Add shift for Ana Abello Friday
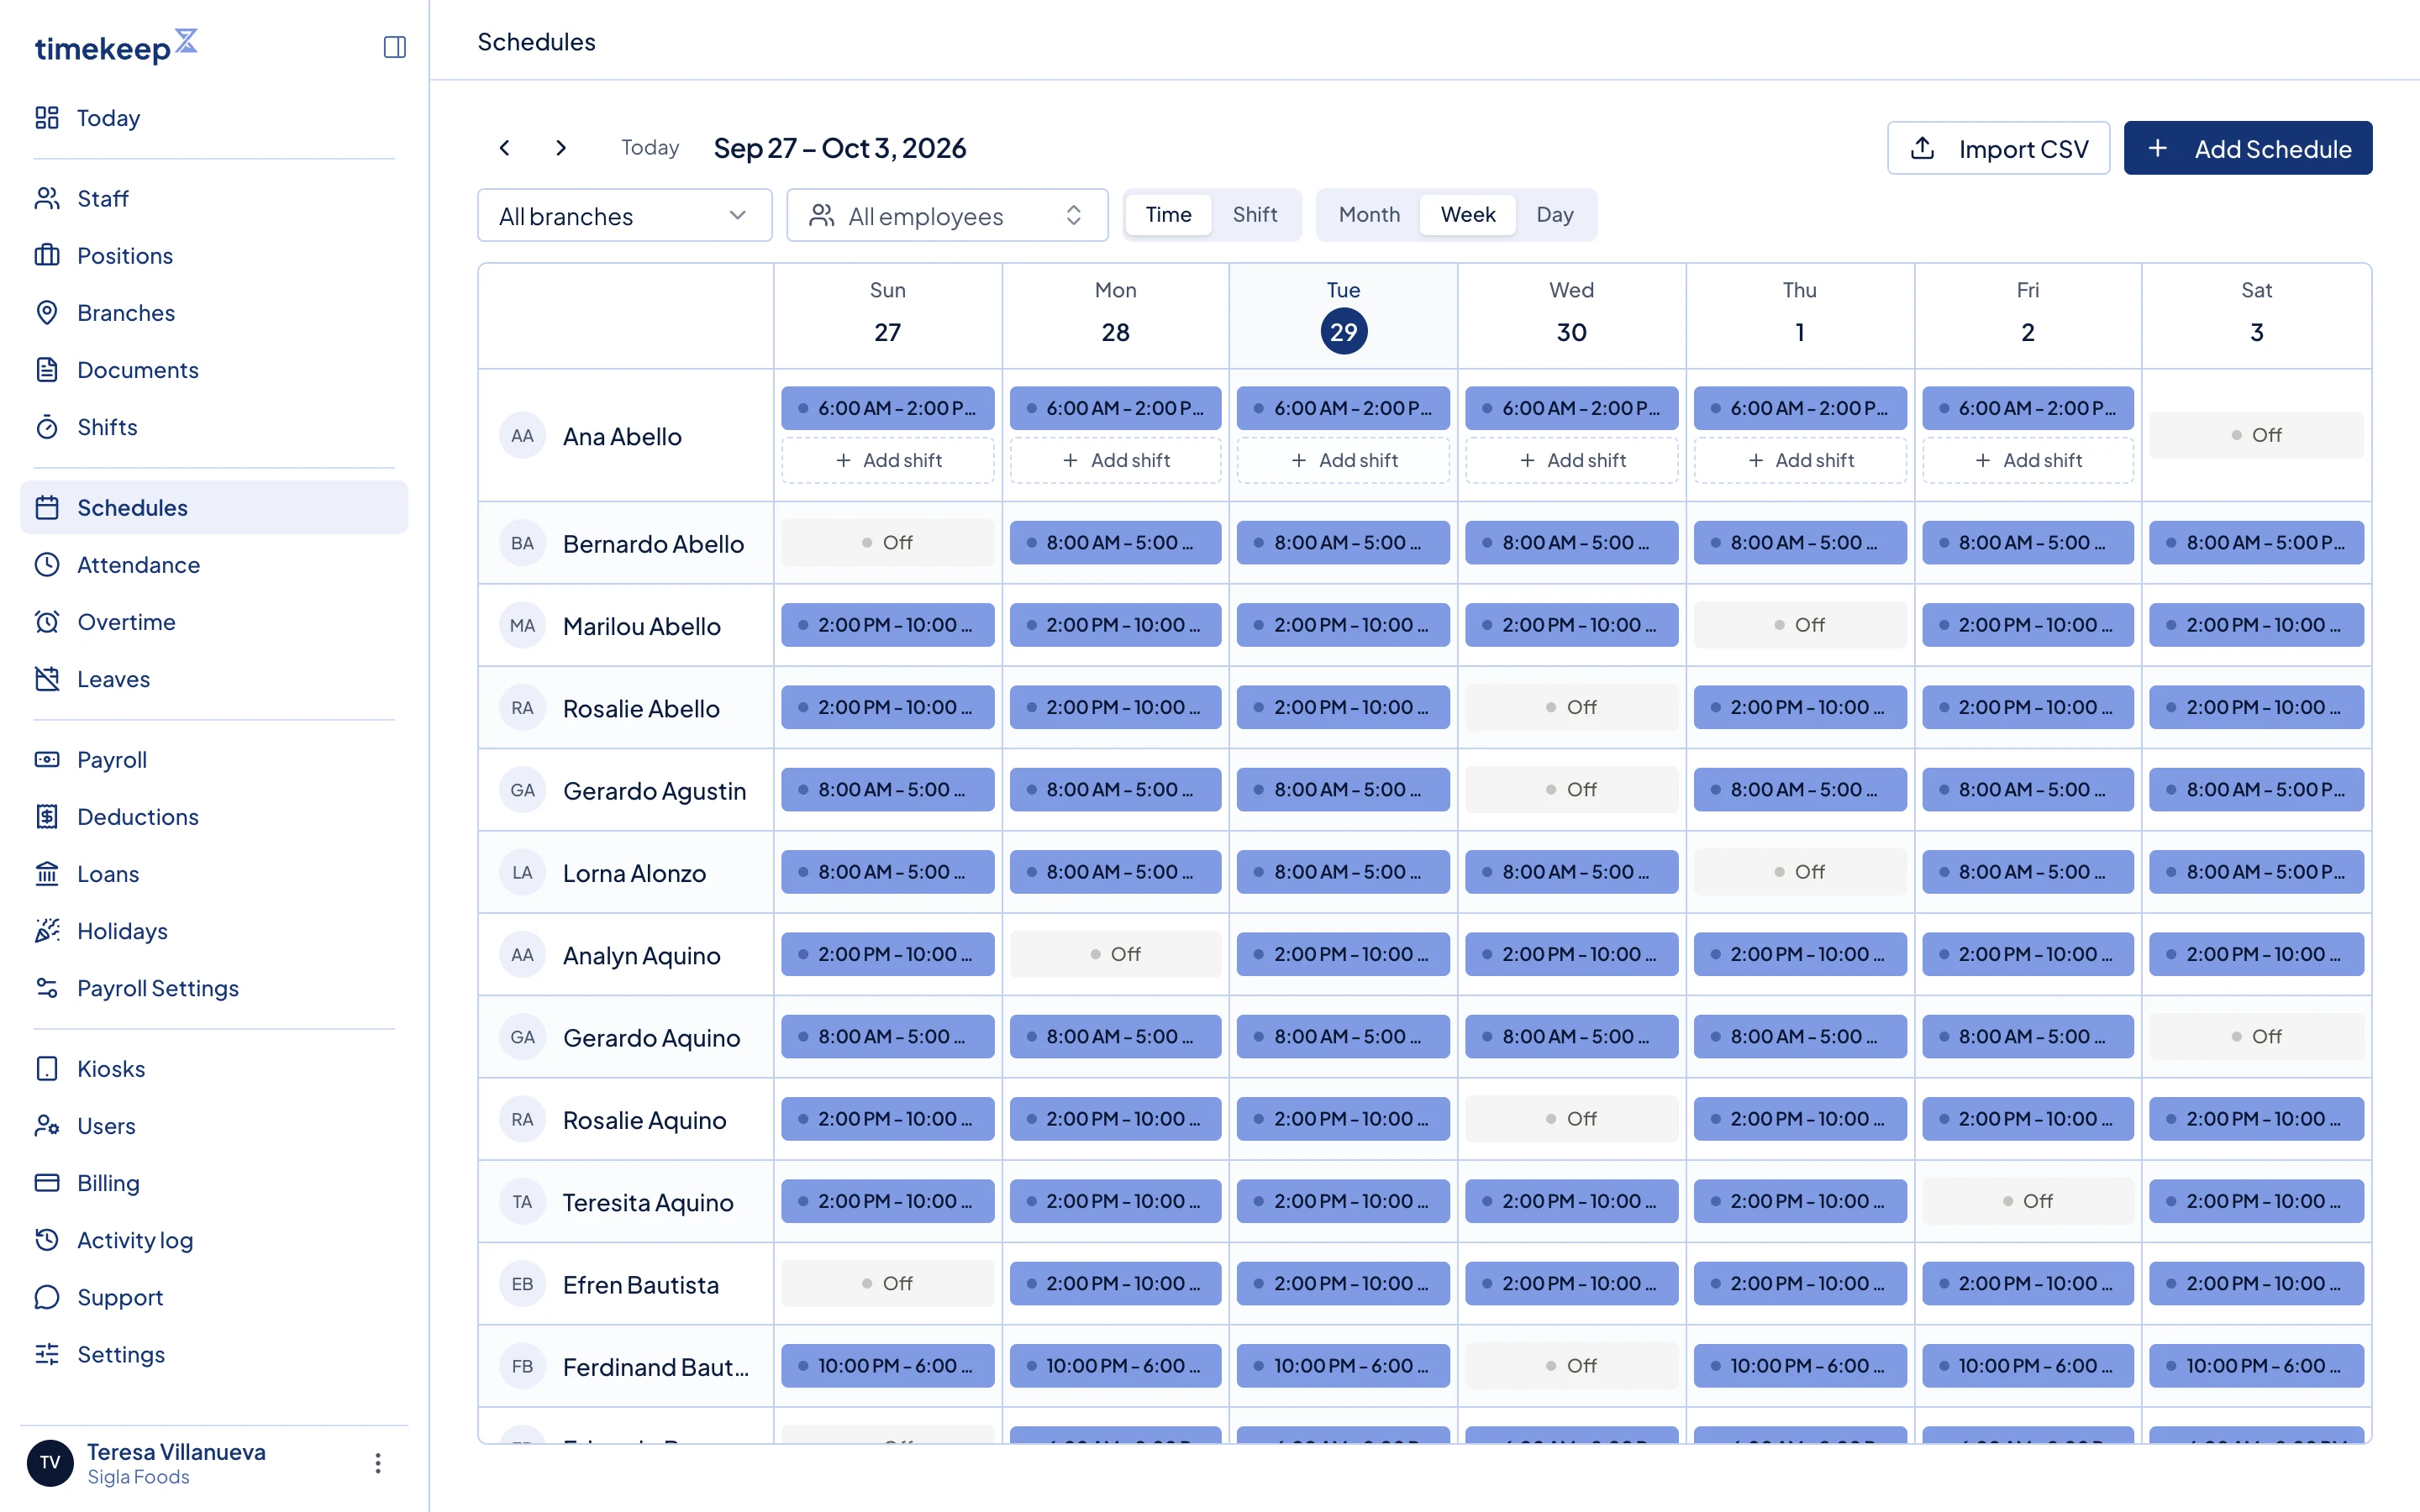 tap(2027, 460)
